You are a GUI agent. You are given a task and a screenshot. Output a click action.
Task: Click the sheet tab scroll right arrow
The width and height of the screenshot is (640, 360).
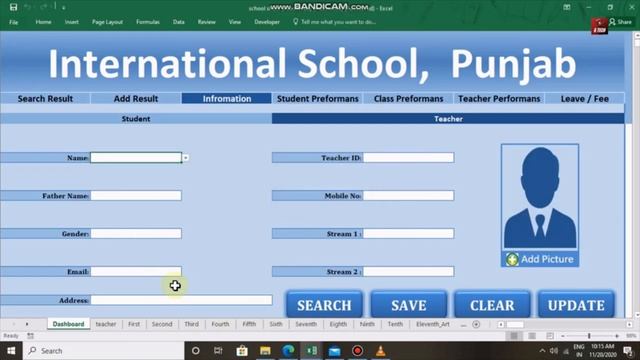pyautogui.click(x=27, y=324)
